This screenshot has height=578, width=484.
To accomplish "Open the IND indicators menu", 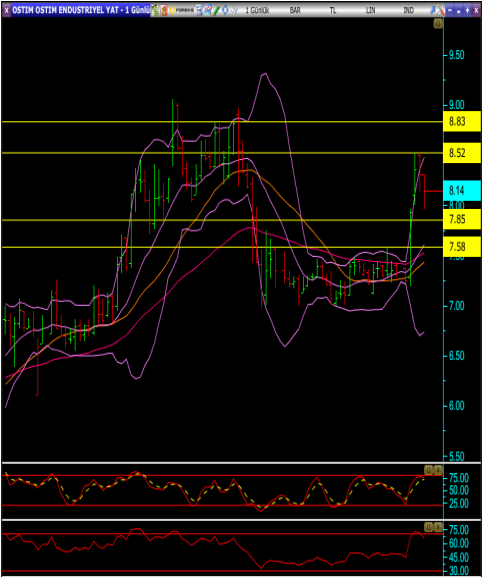I will [x=408, y=10].
